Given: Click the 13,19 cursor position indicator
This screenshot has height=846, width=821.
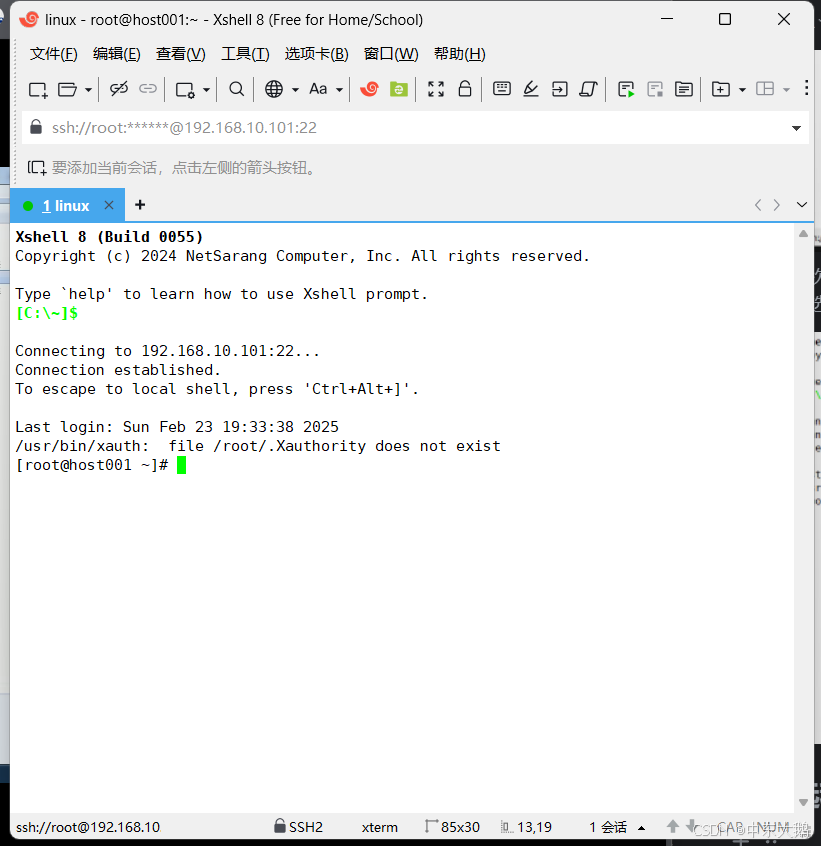Looking at the screenshot, I should click(x=526, y=827).
